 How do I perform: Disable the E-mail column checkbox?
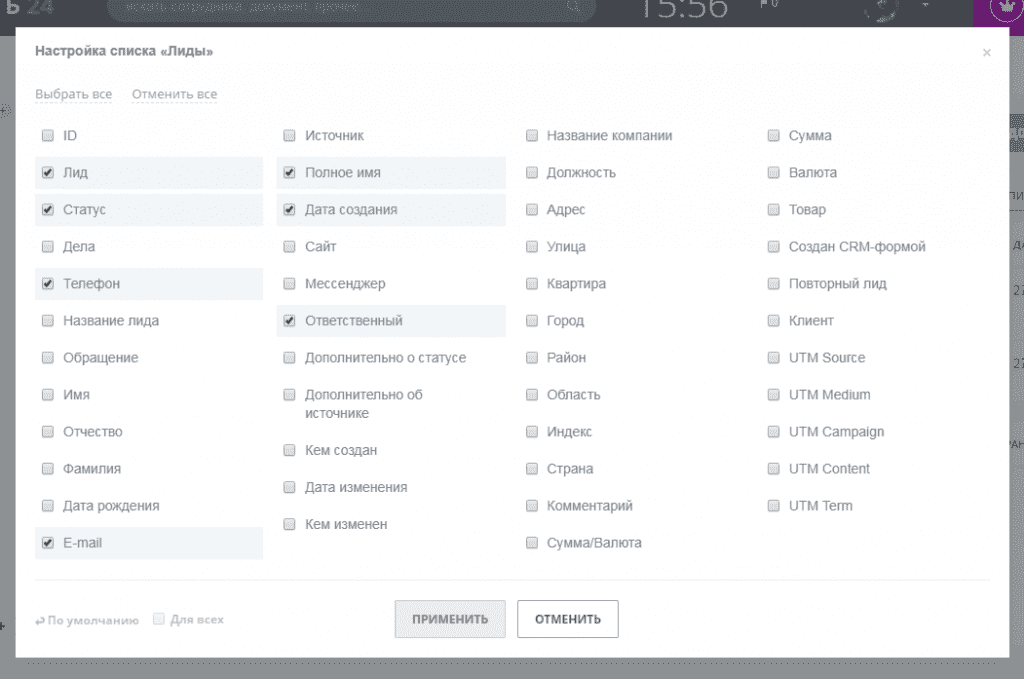[x=48, y=543]
